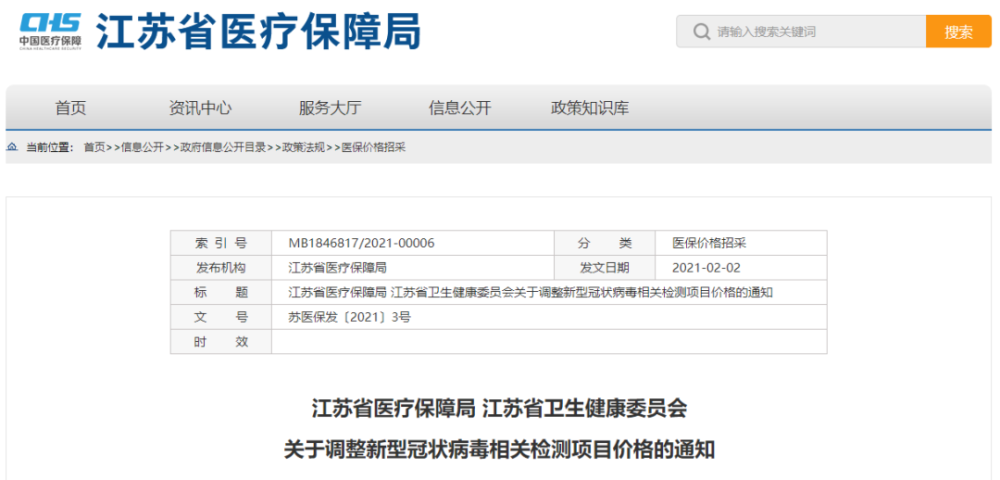
Task: Click the 标题 label cell
Action: click(x=221, y=293)
